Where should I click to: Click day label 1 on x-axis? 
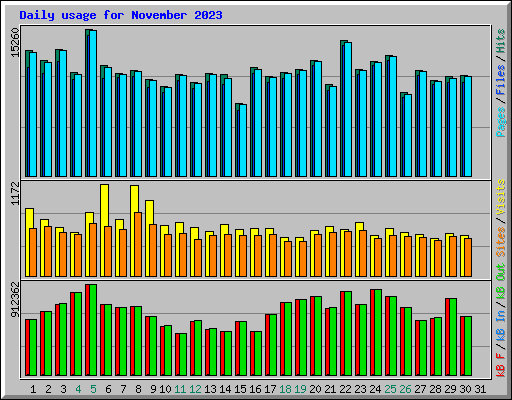tap(33, 389)
